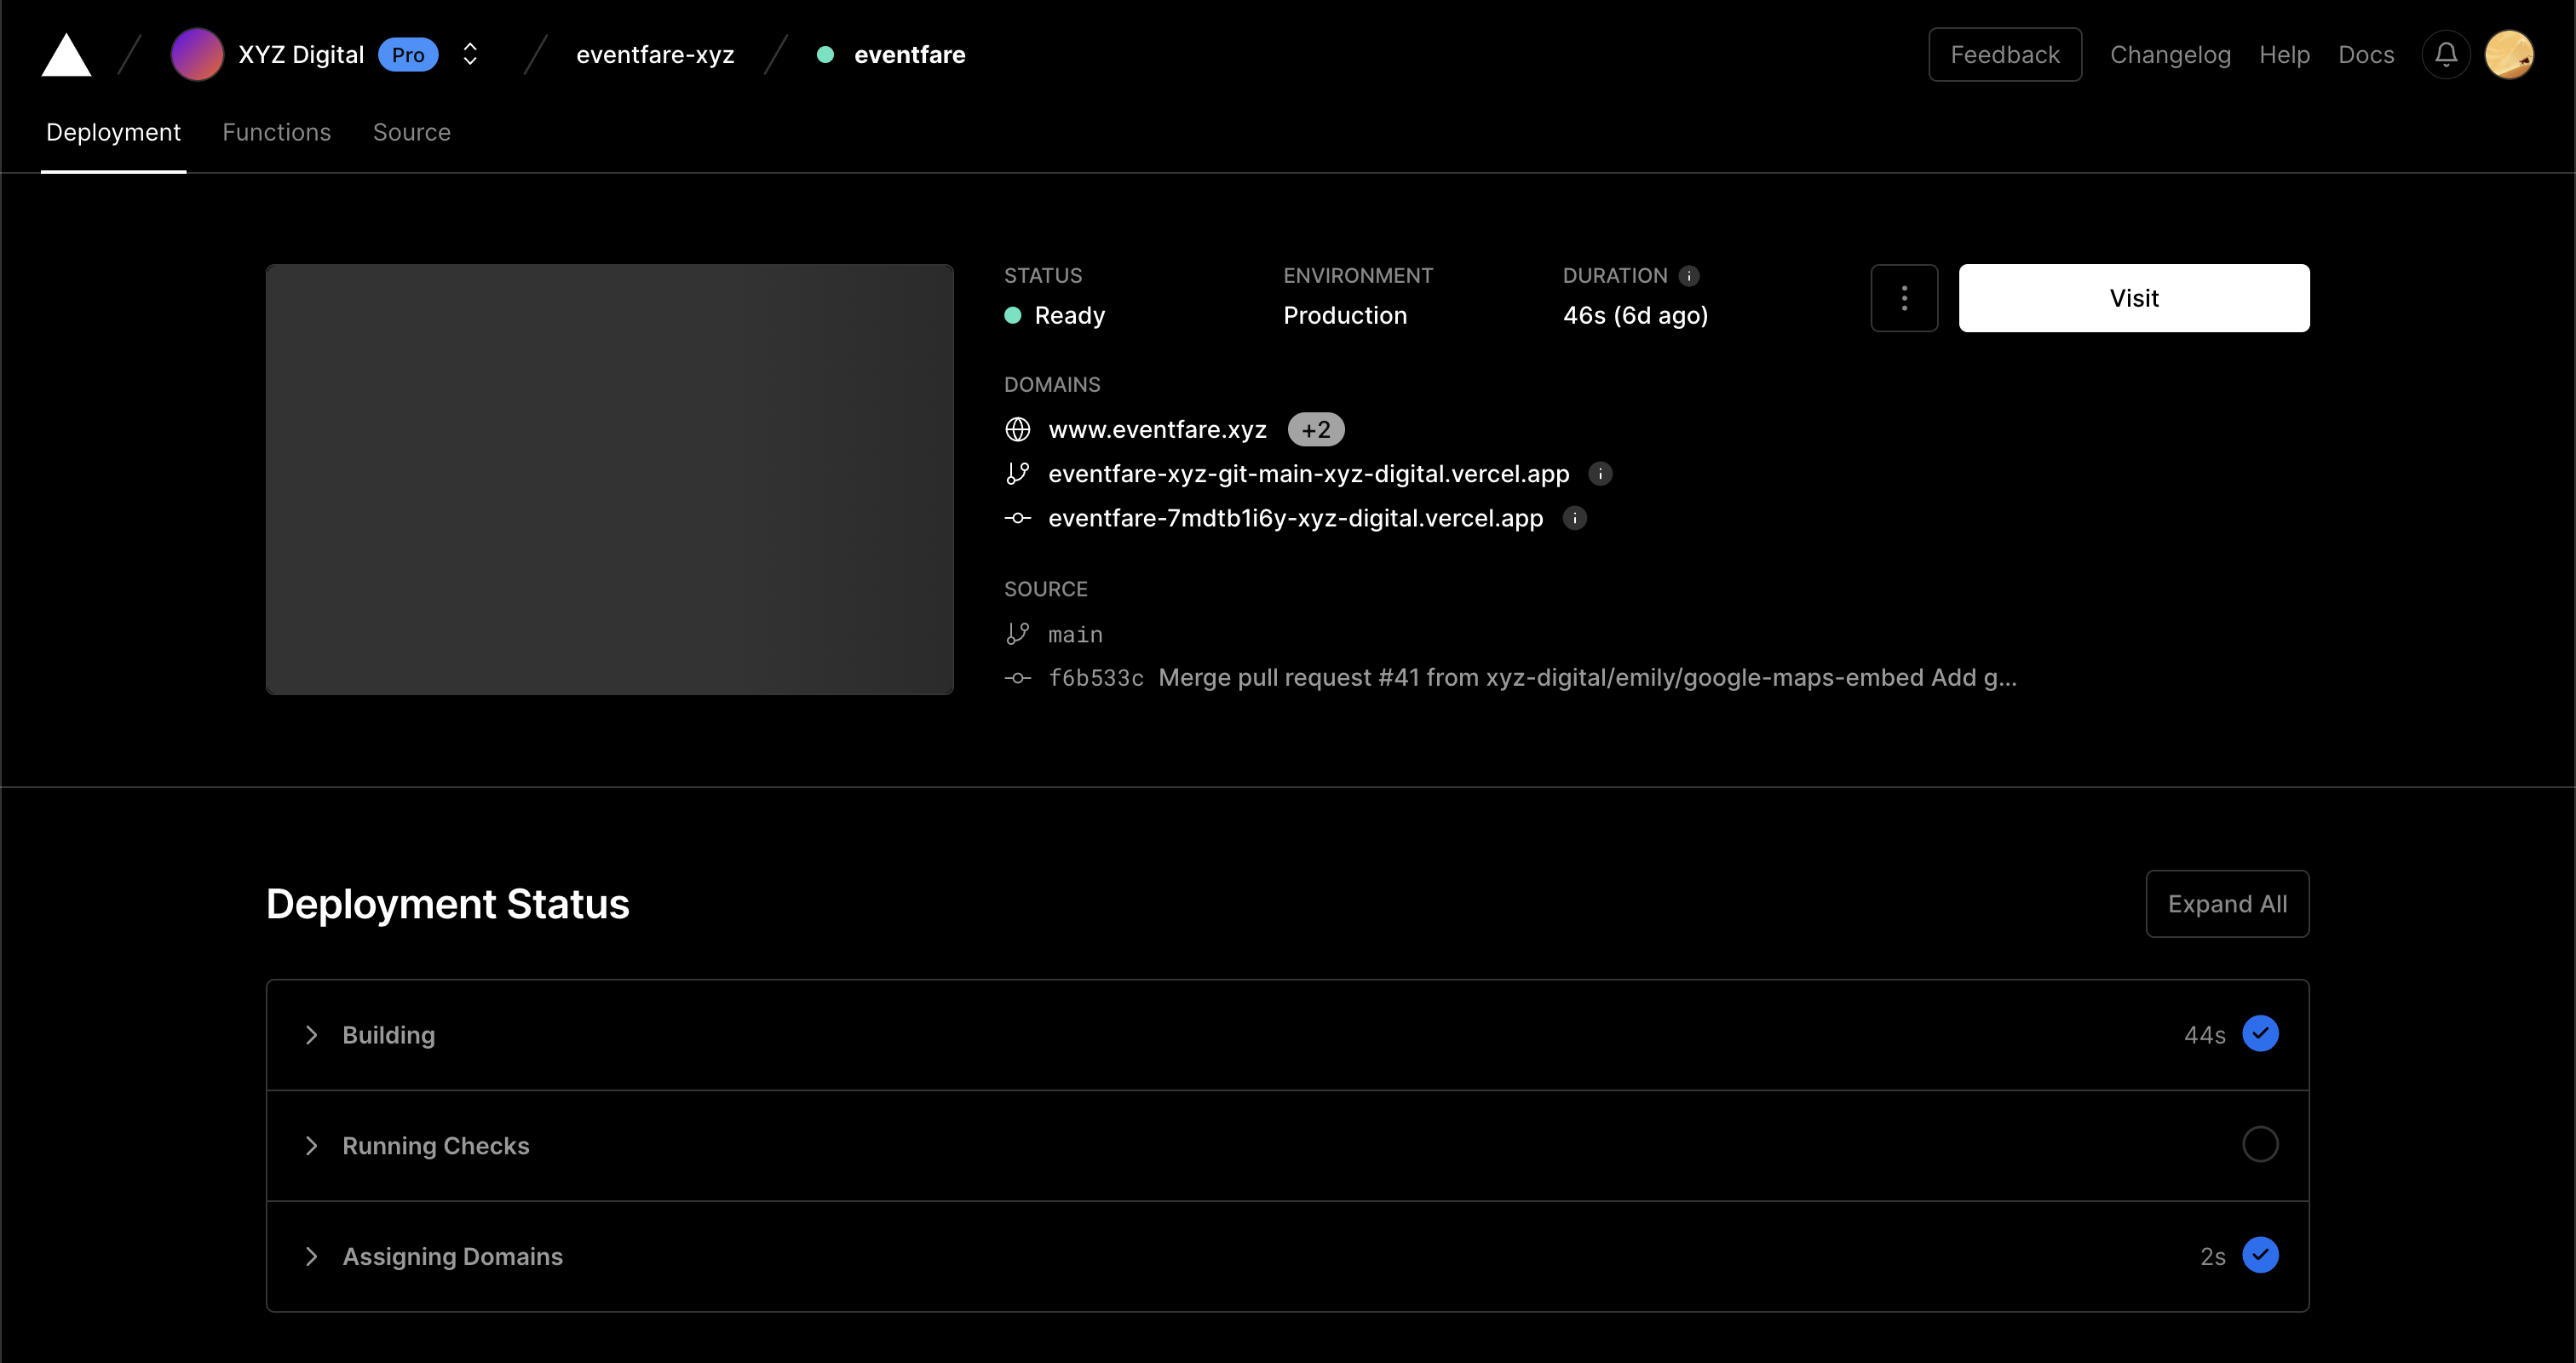Click the branch icon beside git-main domain
Screen dimensions: 2576x1363
[x=1017, y=474]
